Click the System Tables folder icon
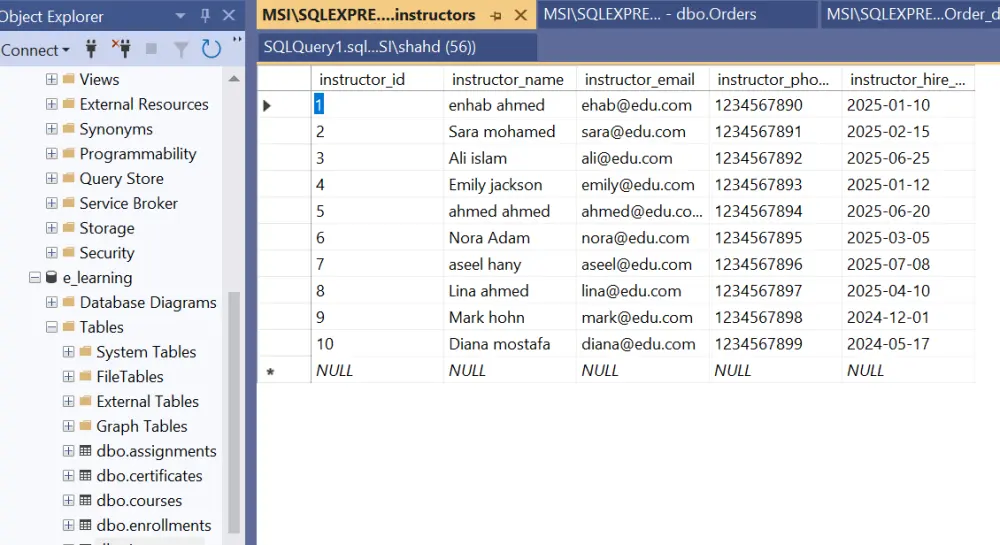Viewport: 1000px width, 545px height. click(85, 352)
